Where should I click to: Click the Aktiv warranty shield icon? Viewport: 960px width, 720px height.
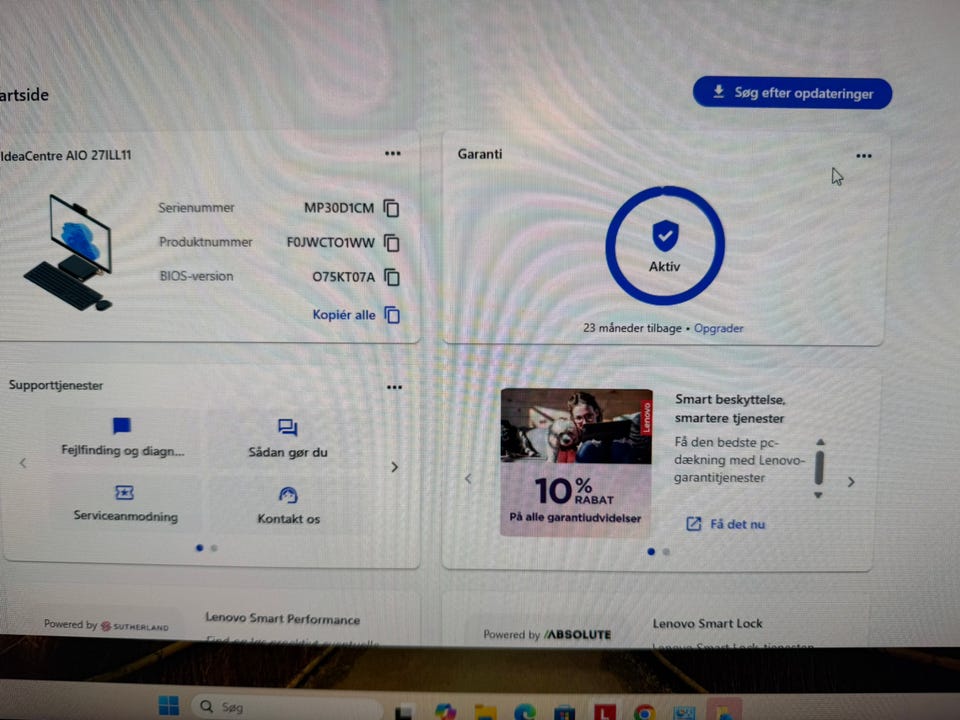[666, 236]
